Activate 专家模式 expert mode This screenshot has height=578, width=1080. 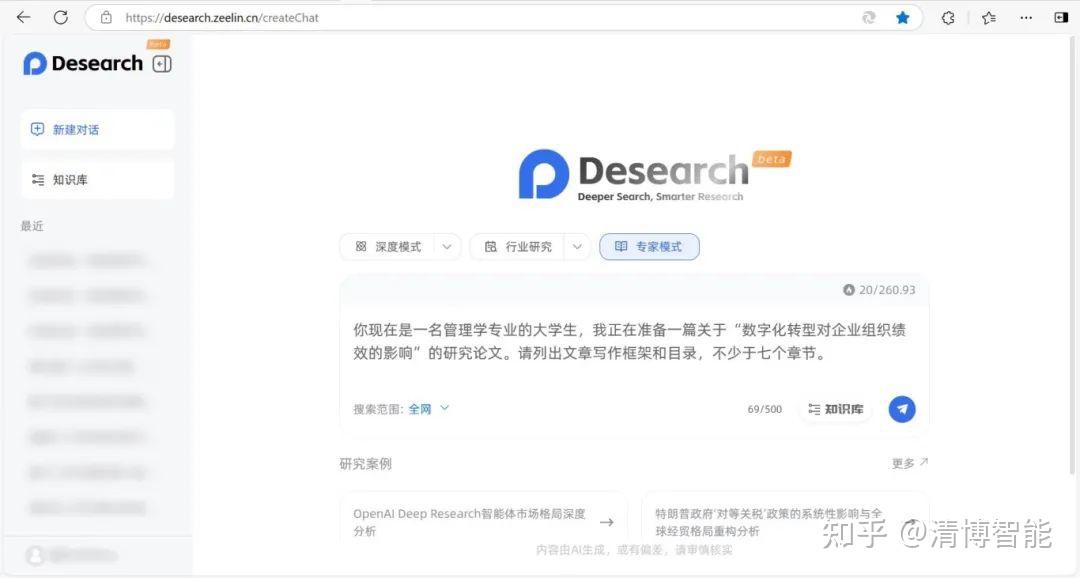click(x=649, y=246)
